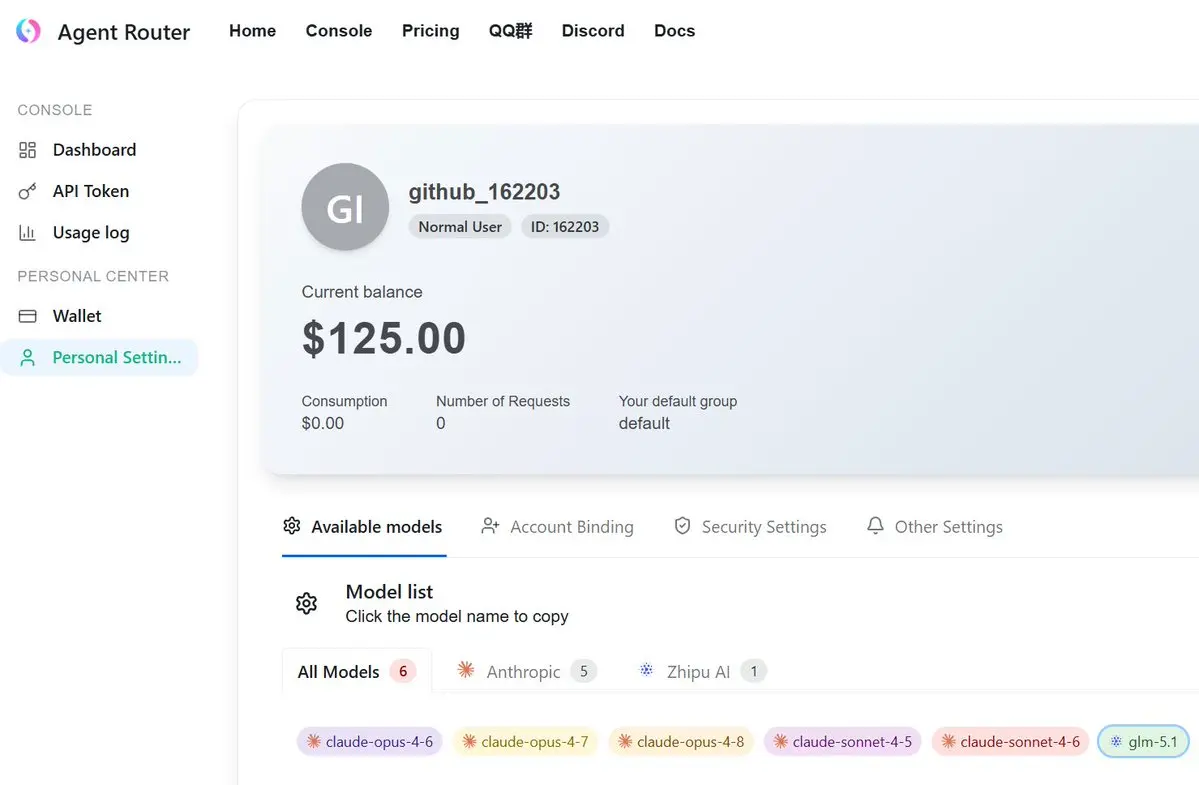Click the Usage log chart icon

pos(28,232)
